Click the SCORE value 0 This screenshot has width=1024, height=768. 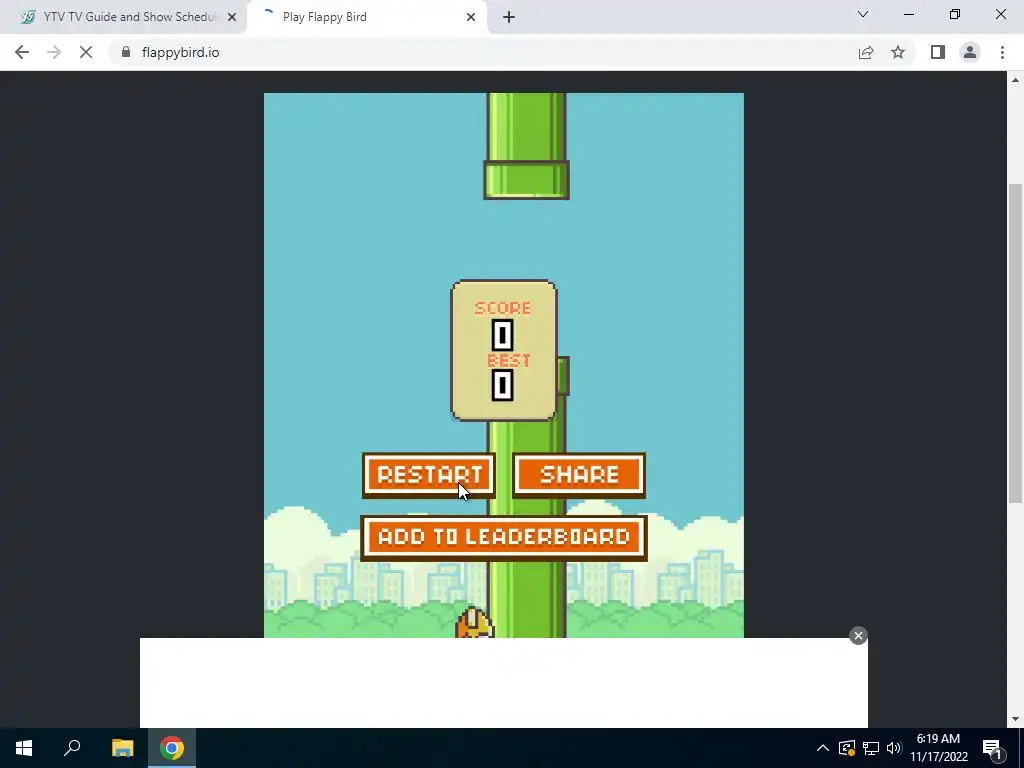click(502, 335)
